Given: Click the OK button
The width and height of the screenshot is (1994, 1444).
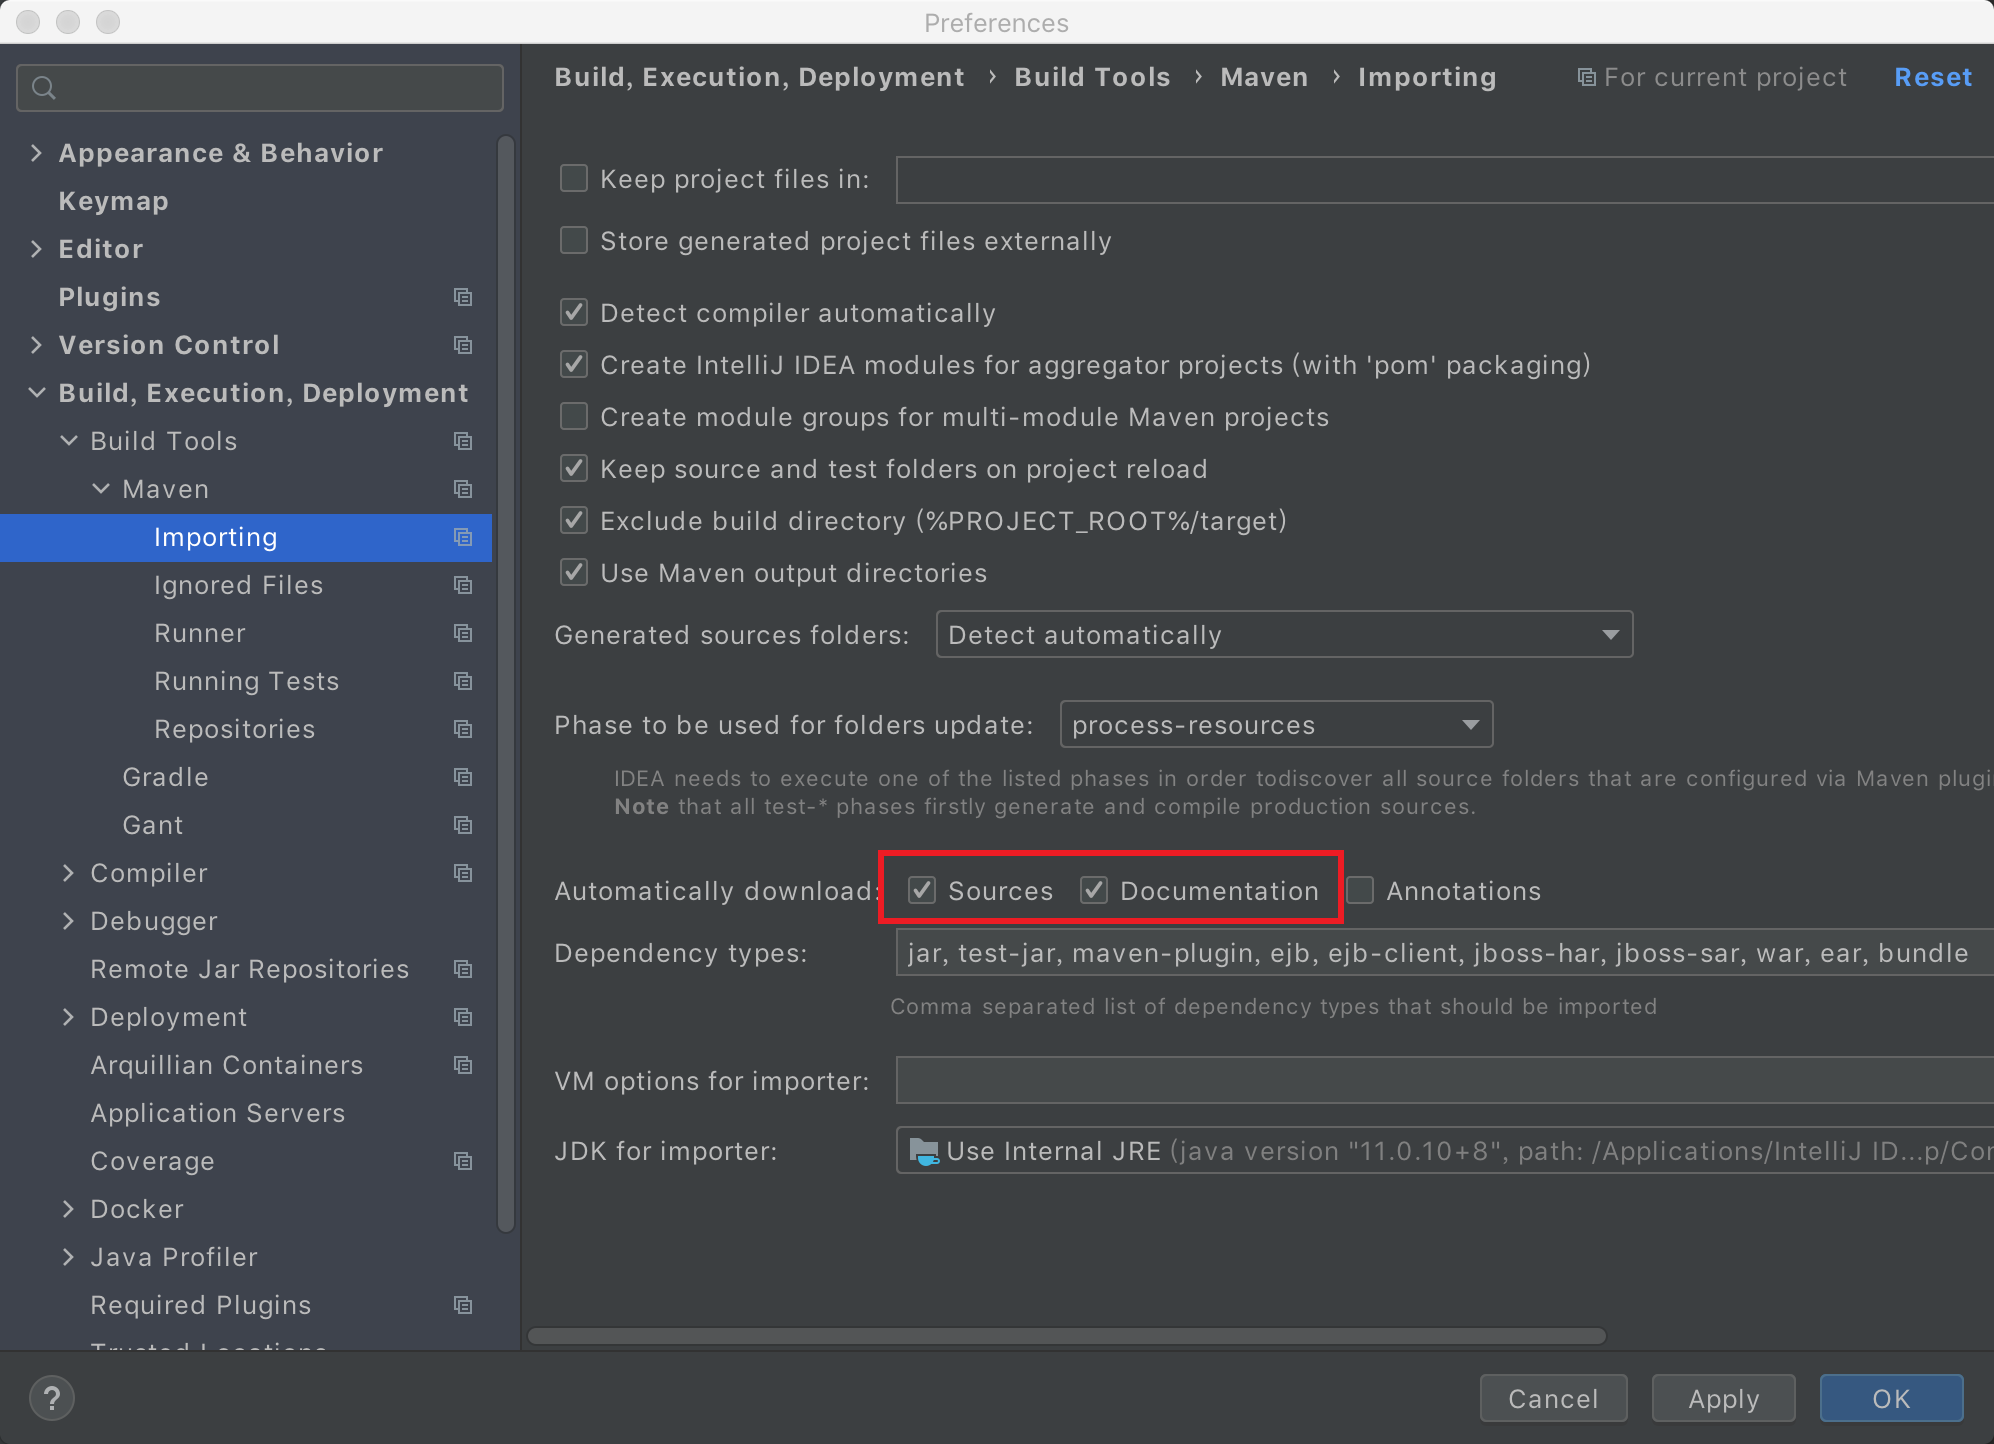Looking at the screenshot, I should coord(1891,1398).
